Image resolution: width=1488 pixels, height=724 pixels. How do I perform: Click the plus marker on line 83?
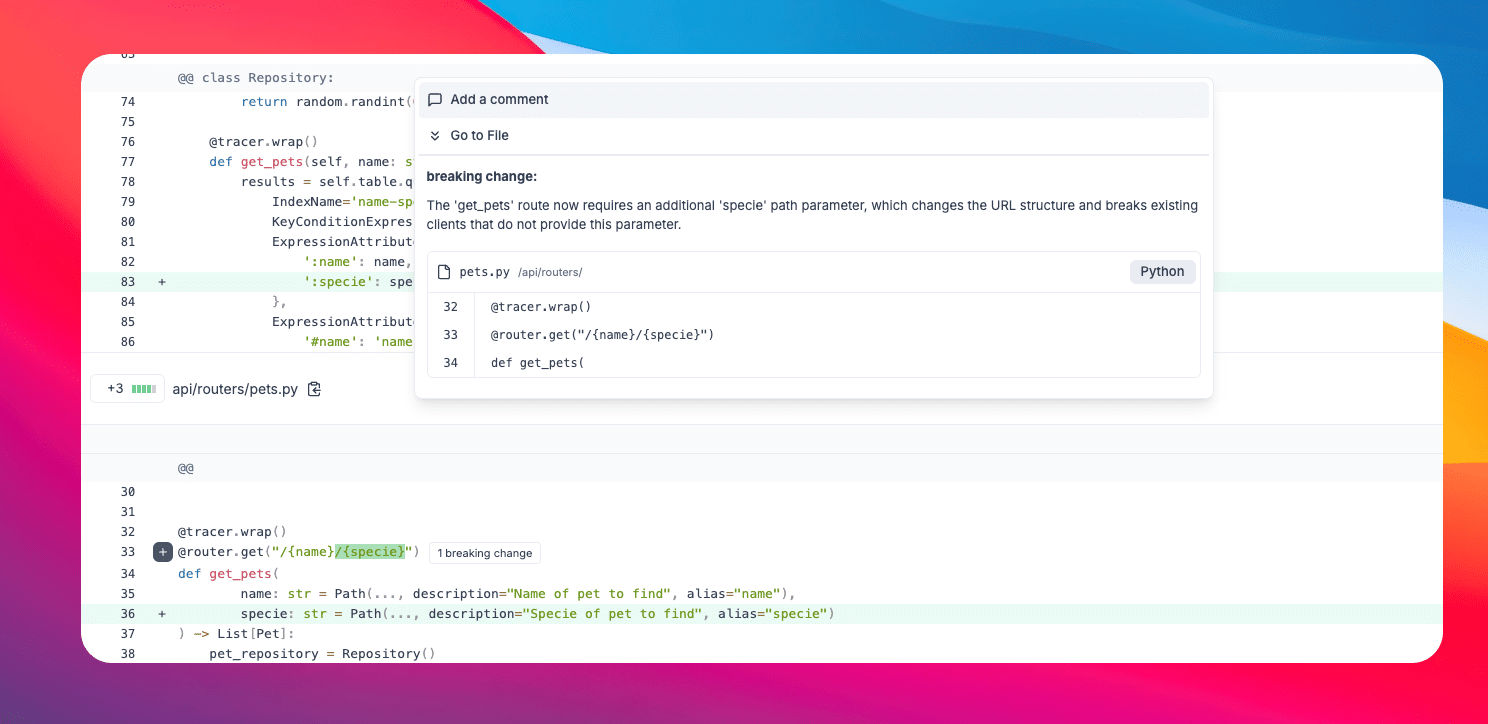pyautogui.click(x=162, y=282)
